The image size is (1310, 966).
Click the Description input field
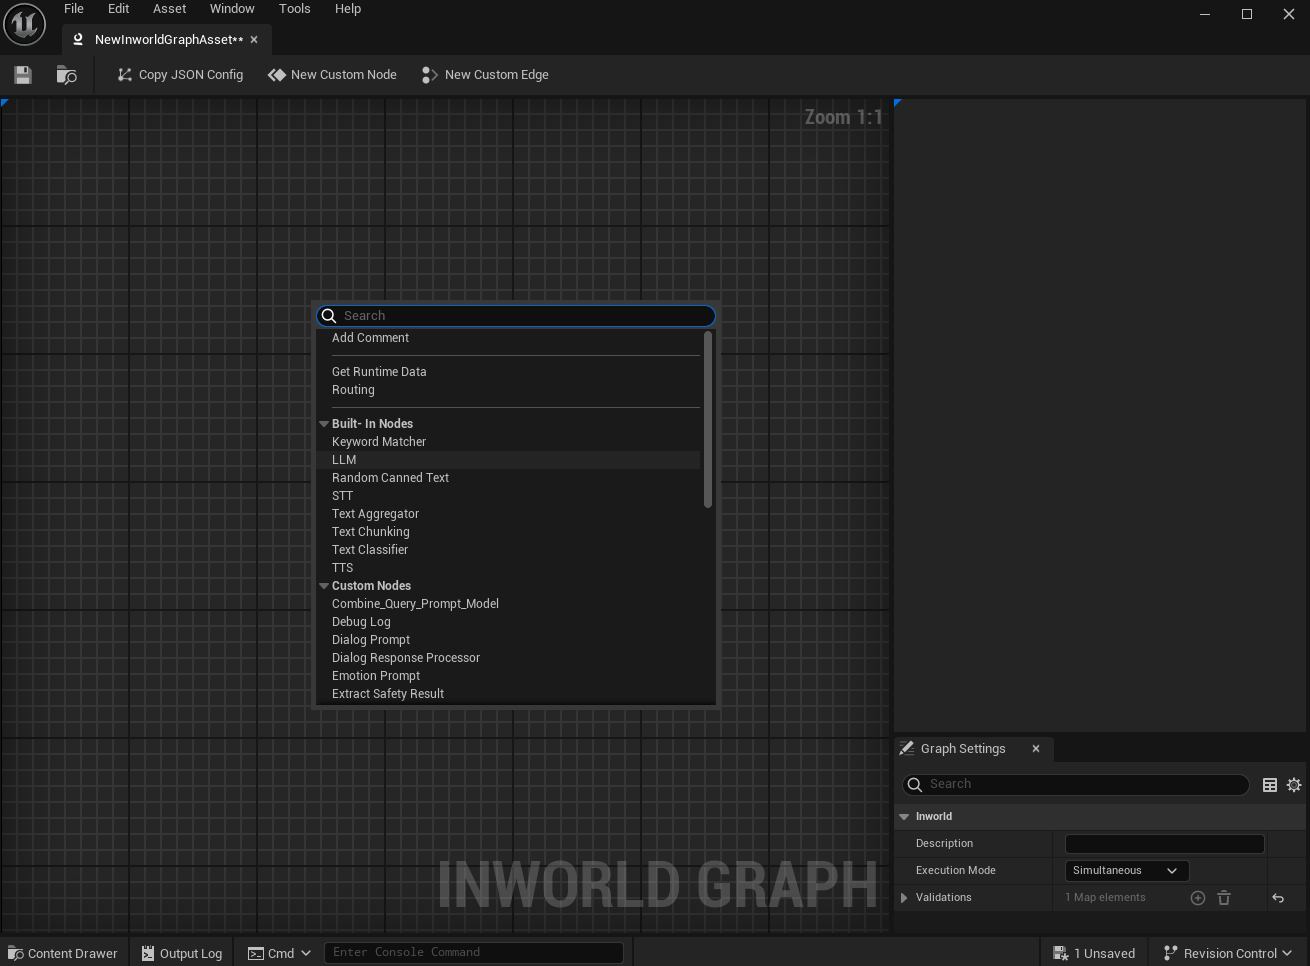[1164, 844]
